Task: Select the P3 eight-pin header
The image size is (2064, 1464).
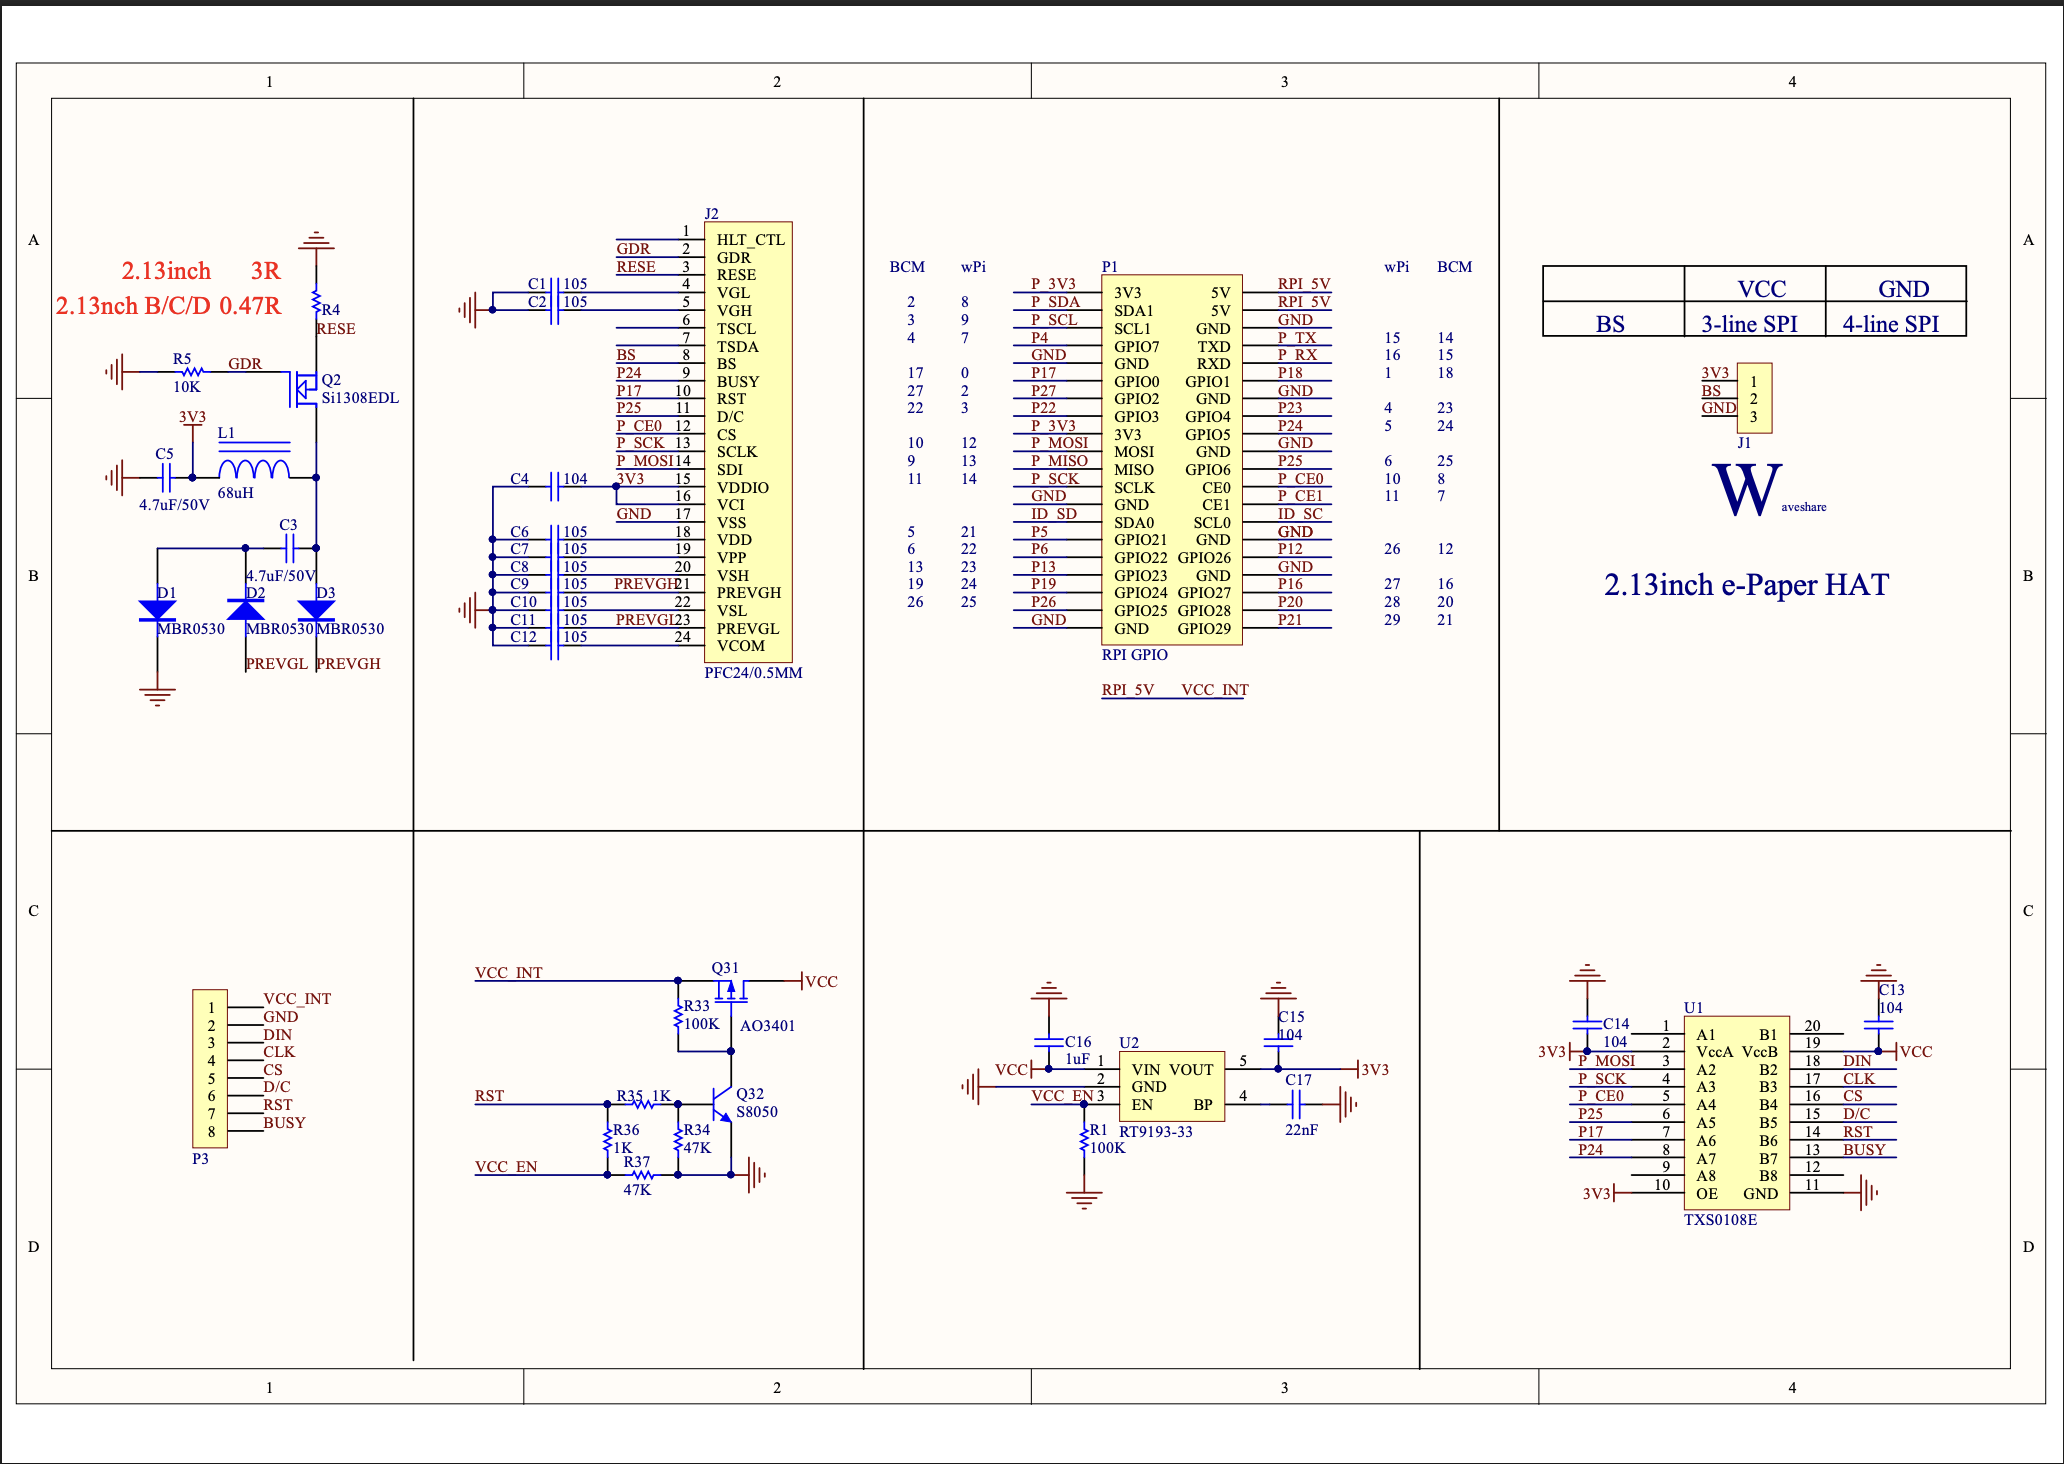Action: tap(210, 1069)
